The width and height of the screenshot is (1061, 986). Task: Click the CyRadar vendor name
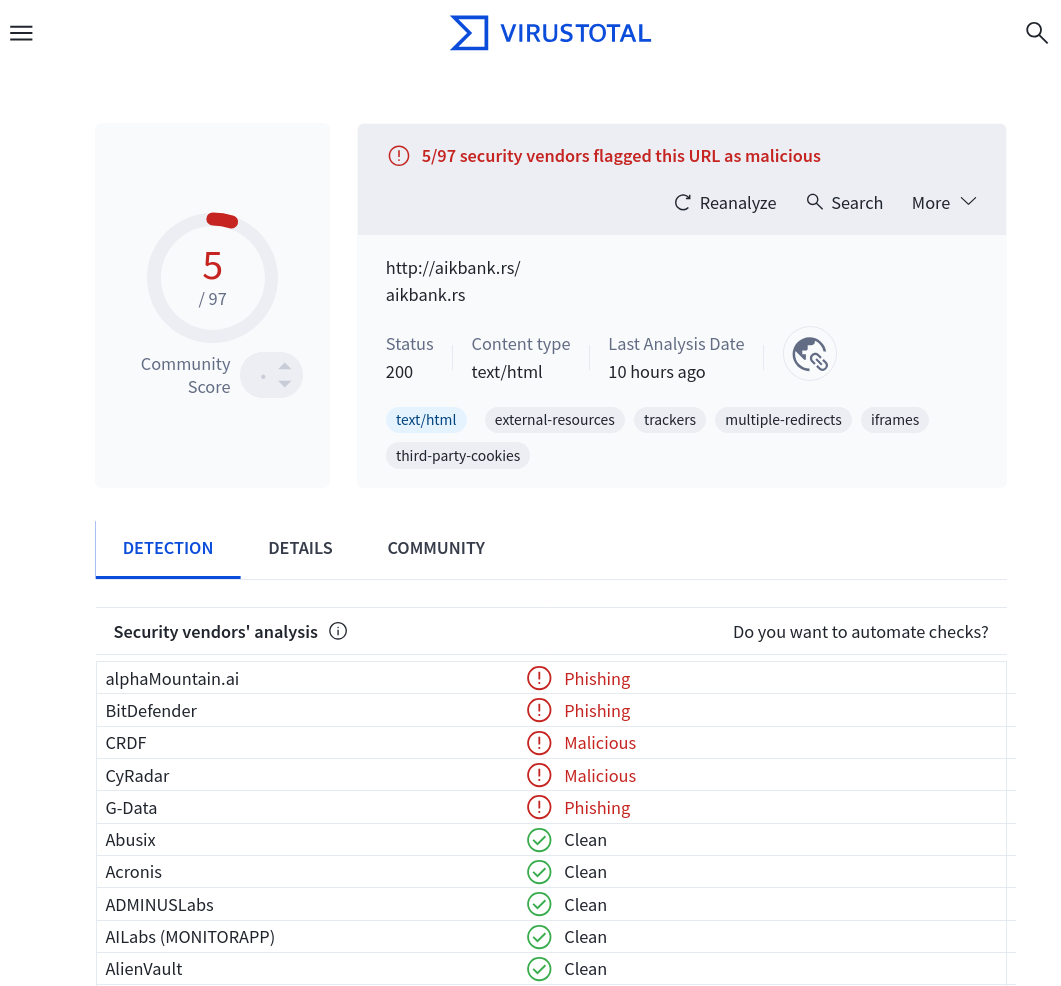[x=137, y=776]
